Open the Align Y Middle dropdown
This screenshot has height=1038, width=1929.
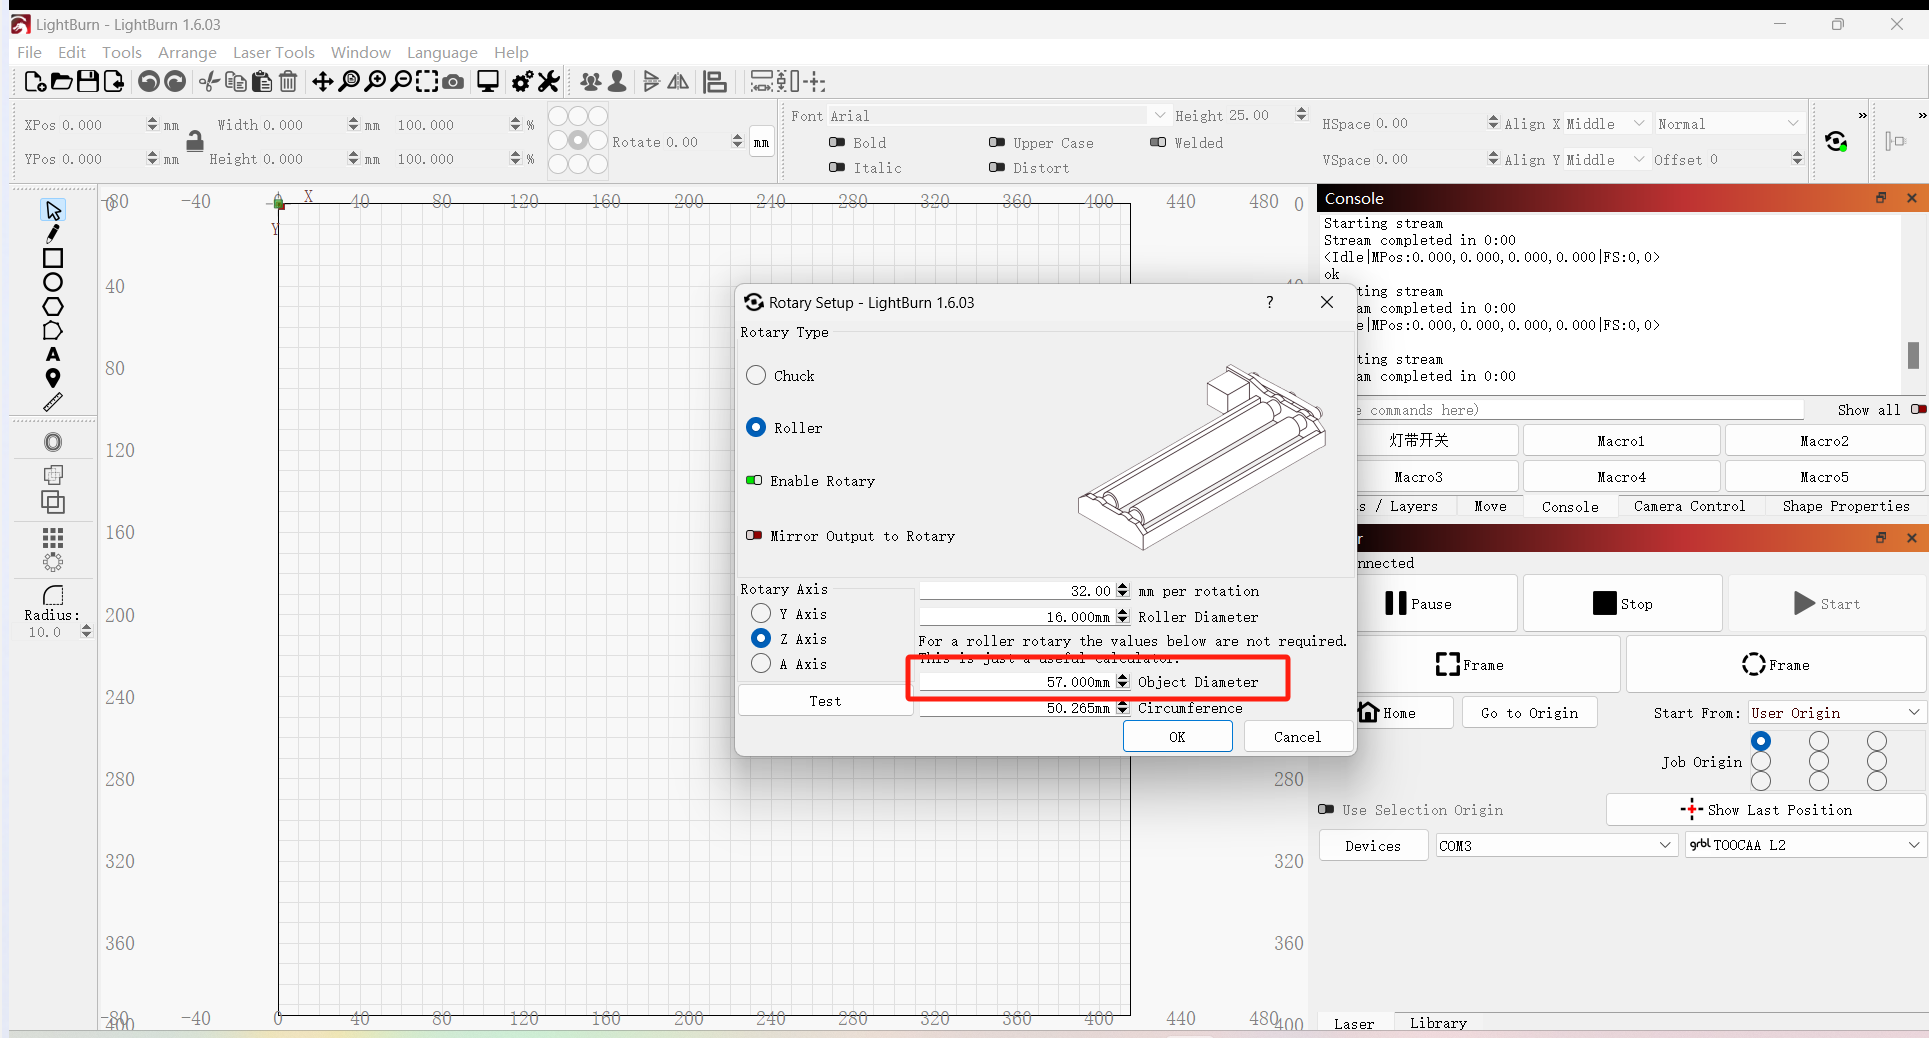pyautogui.click(x=1606, y=159)
